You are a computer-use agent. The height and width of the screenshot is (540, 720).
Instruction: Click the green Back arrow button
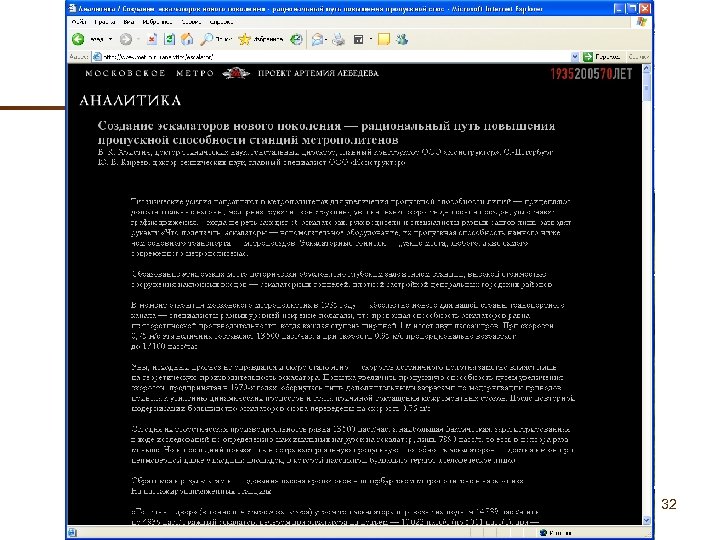coord(79,39)
